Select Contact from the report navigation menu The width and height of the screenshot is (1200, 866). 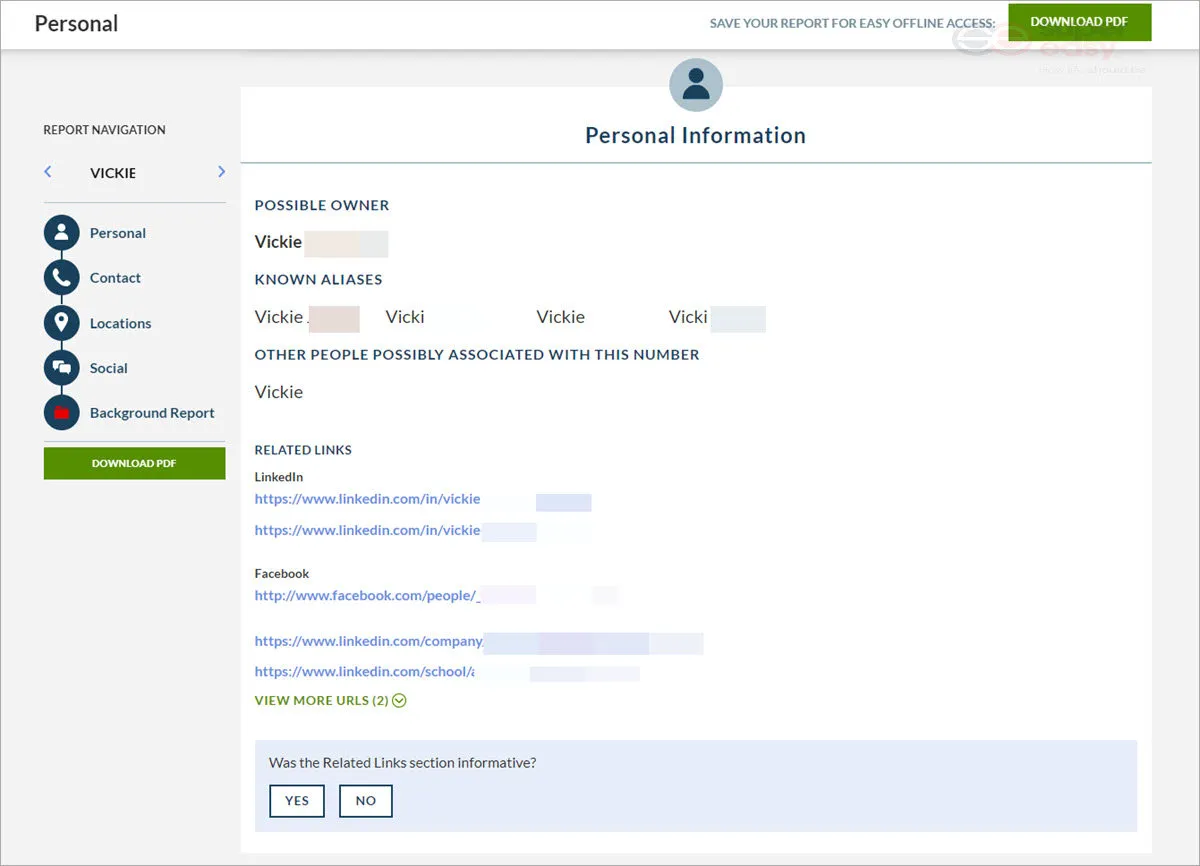pos(115,277)
